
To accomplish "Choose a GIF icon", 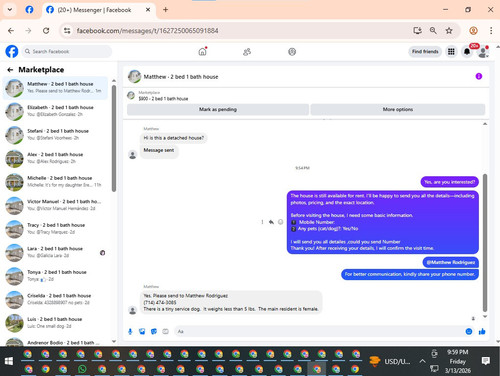I will (x=165, y=331).
